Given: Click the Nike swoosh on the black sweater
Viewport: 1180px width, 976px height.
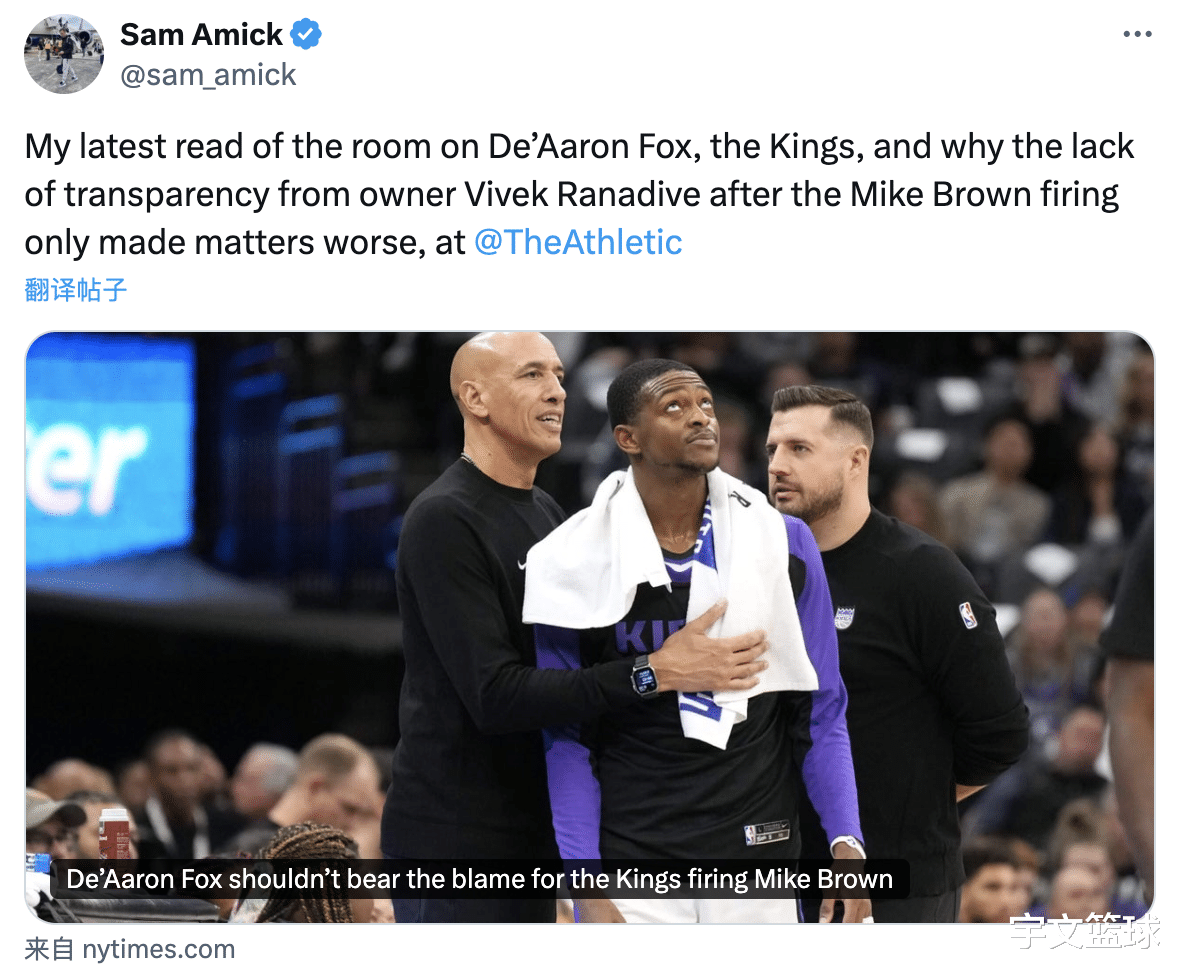Looking at the screenshot, I should pos(521,563).
